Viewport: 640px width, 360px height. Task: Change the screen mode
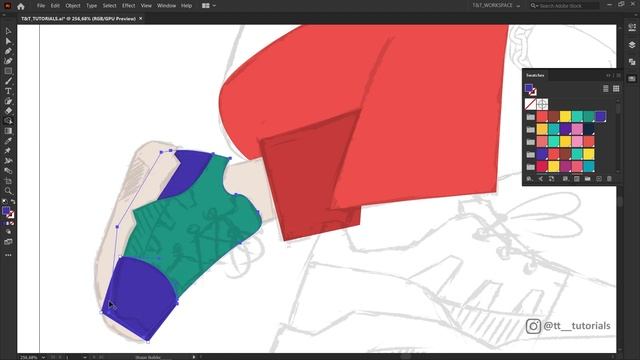pyautogui.click(x=8, y=242)
